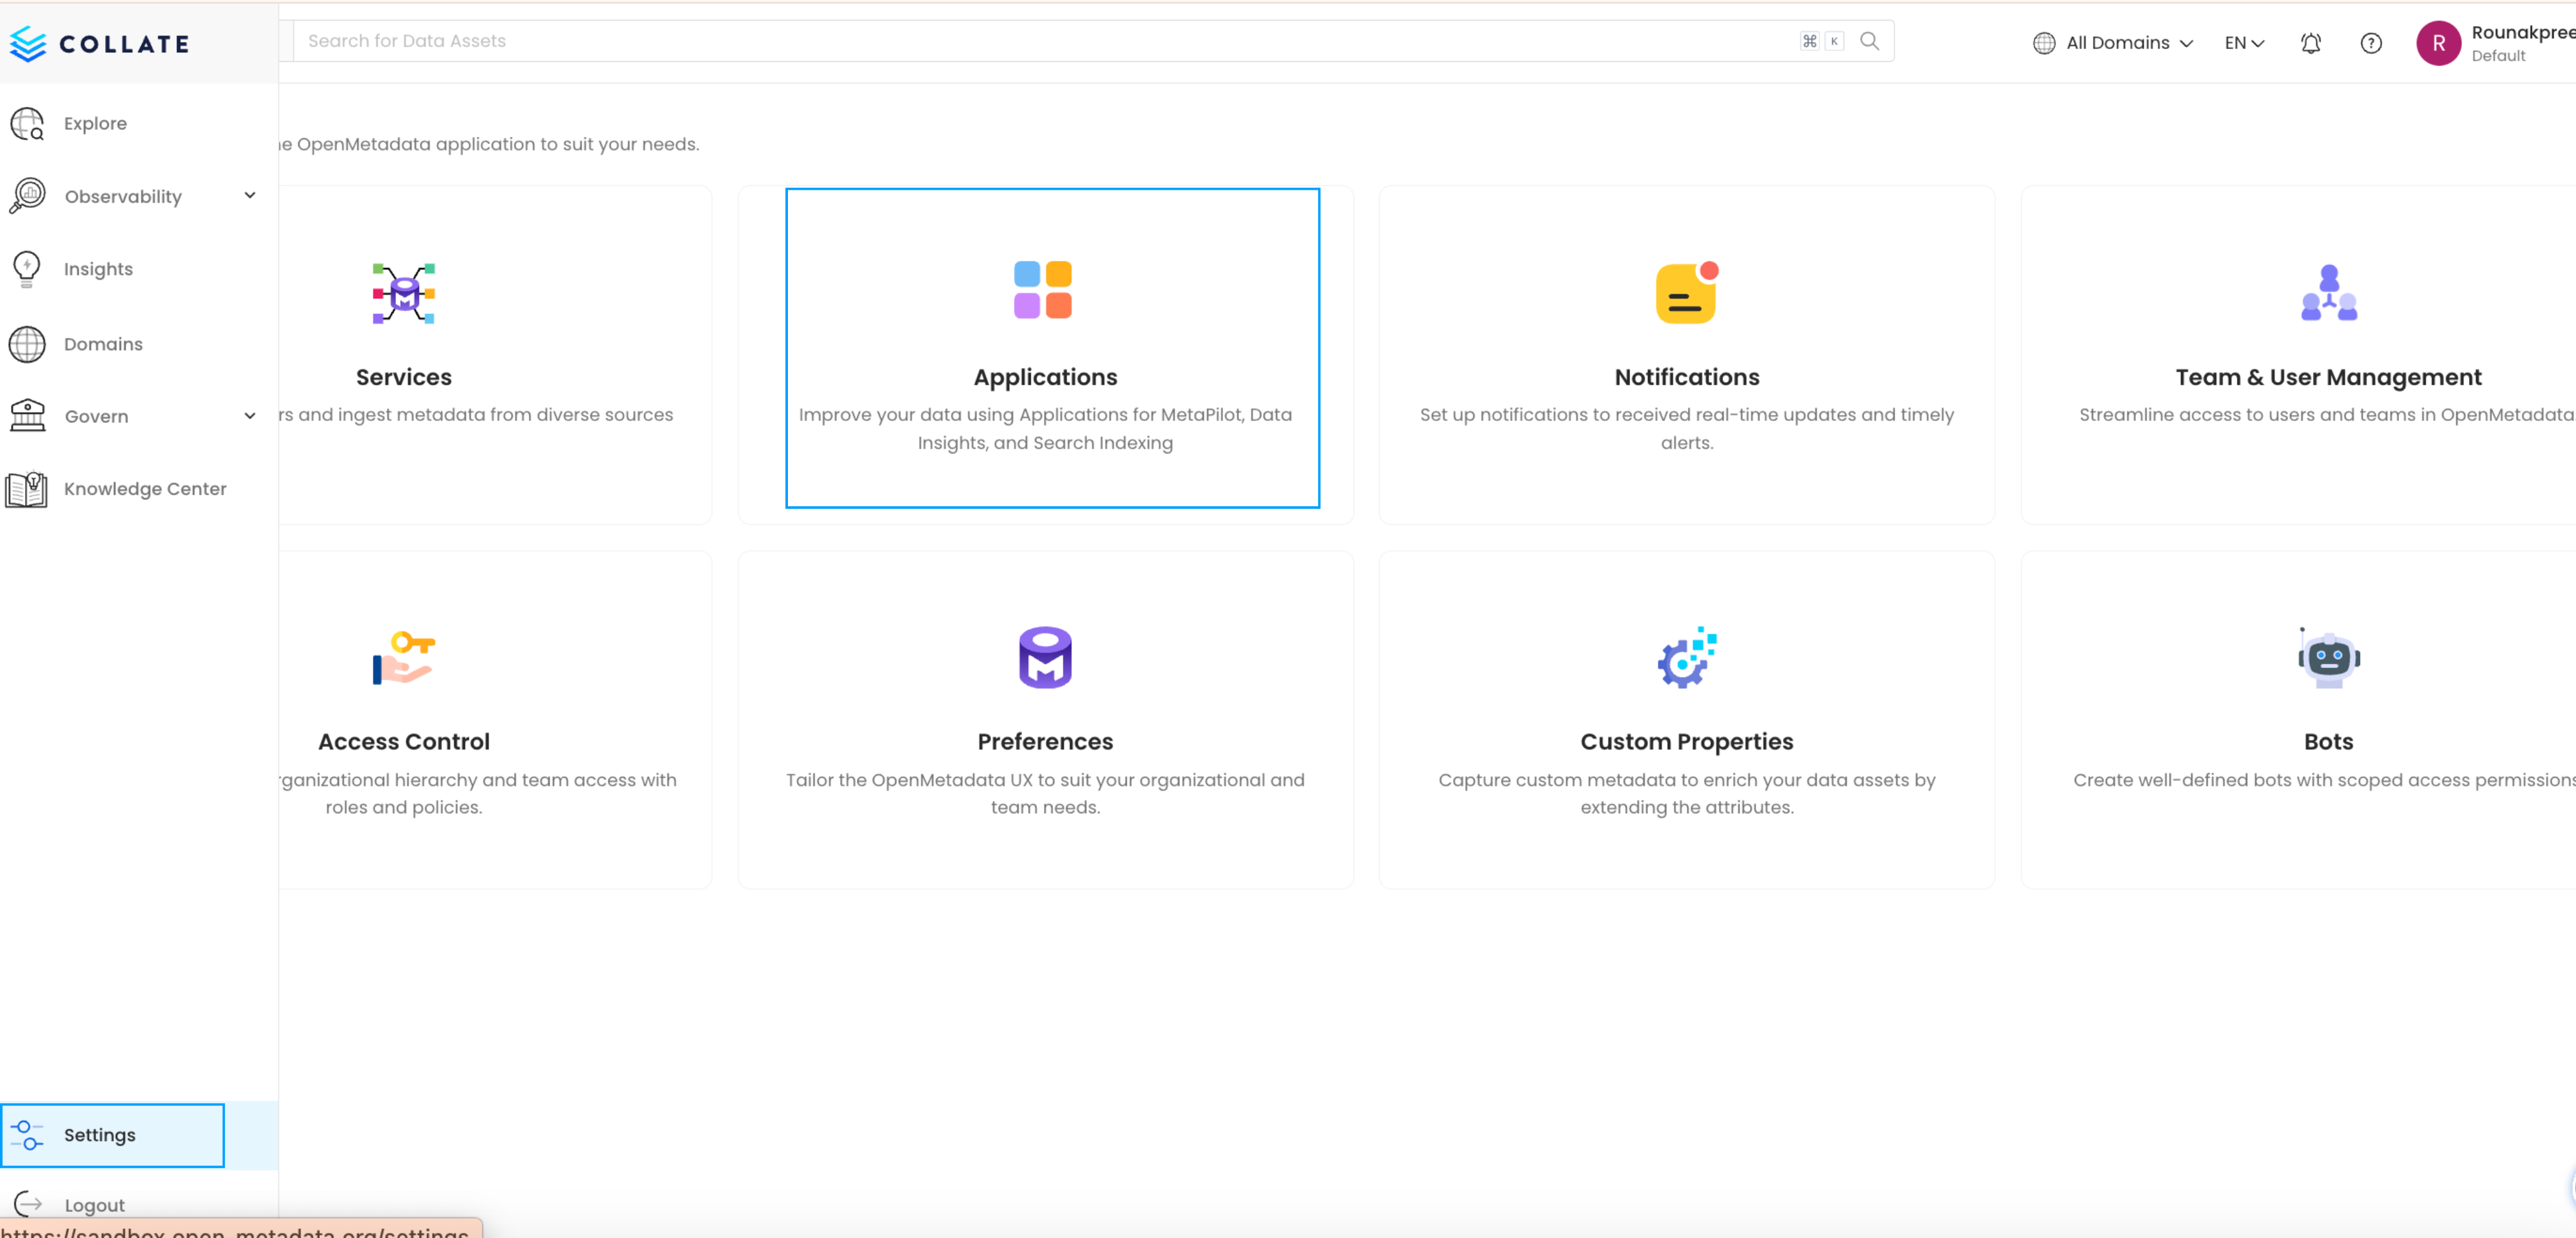Click the Collate logo
2576x1238 pixels.
99,43
